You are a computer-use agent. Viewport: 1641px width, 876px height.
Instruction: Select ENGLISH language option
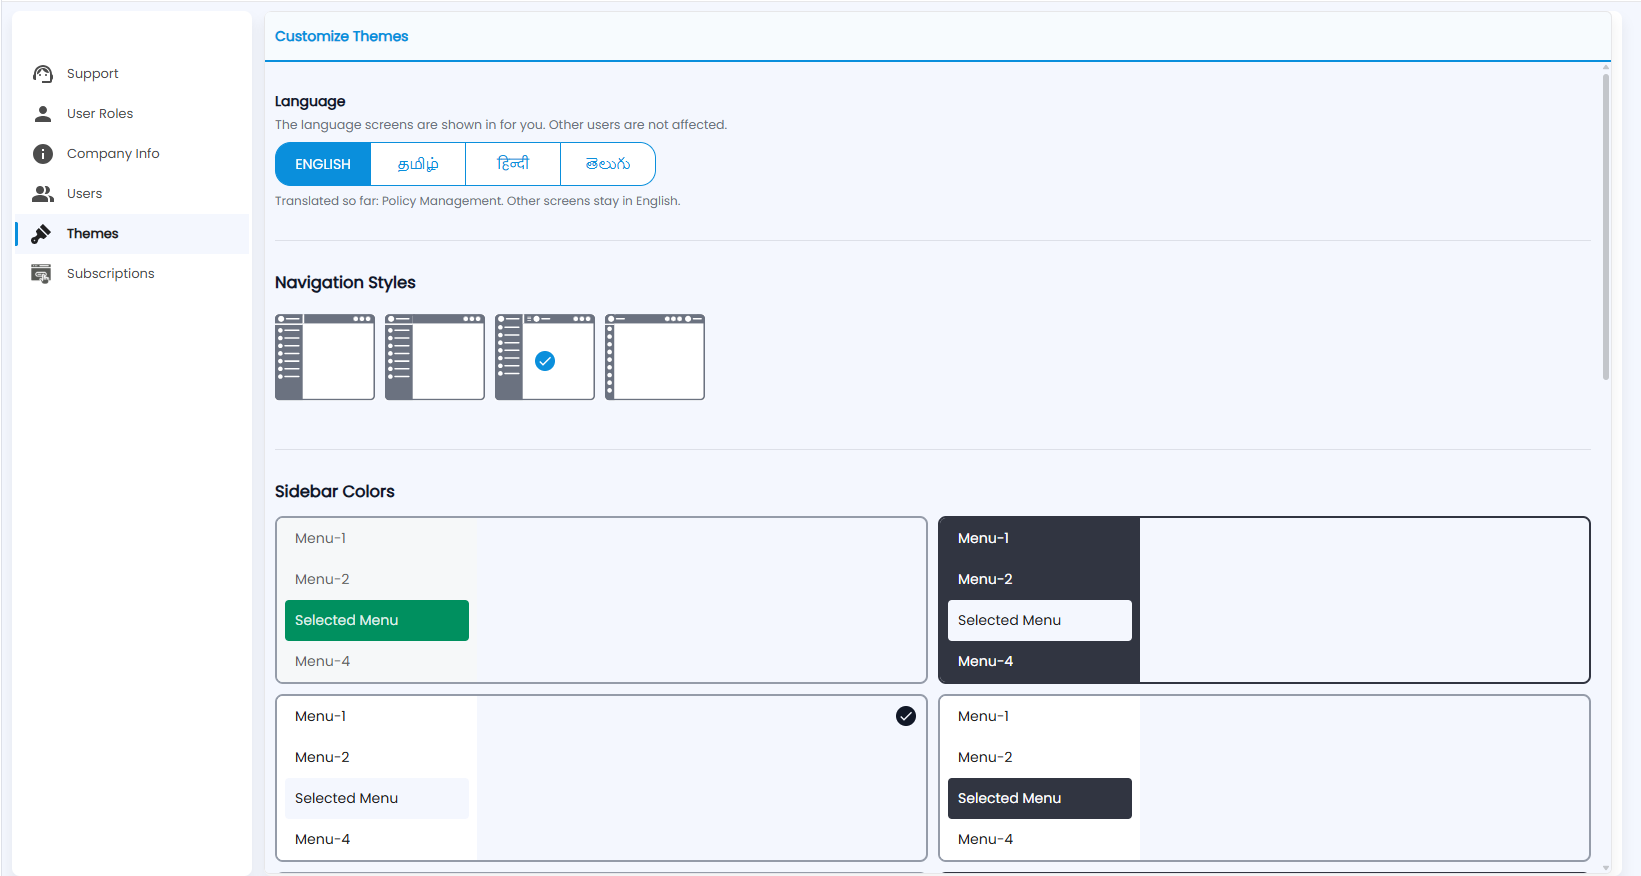[323, 164]
